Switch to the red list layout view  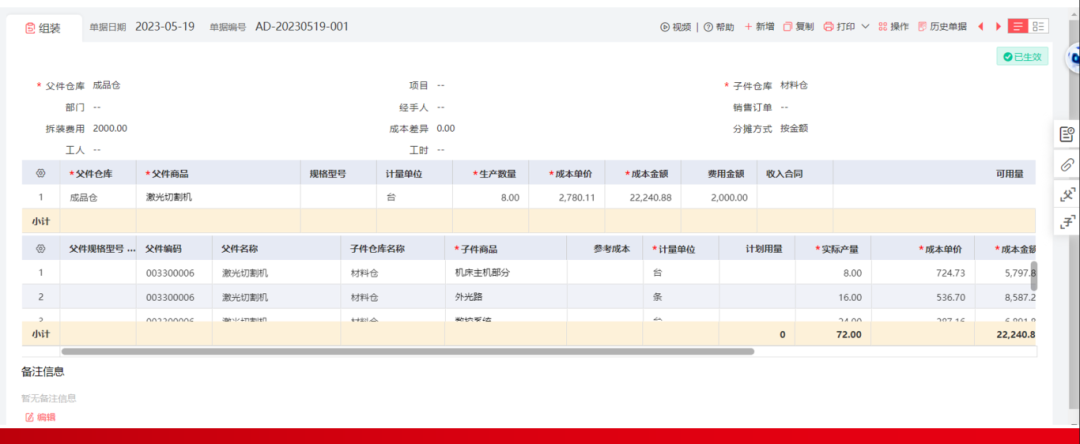(x=1018, y=27)
